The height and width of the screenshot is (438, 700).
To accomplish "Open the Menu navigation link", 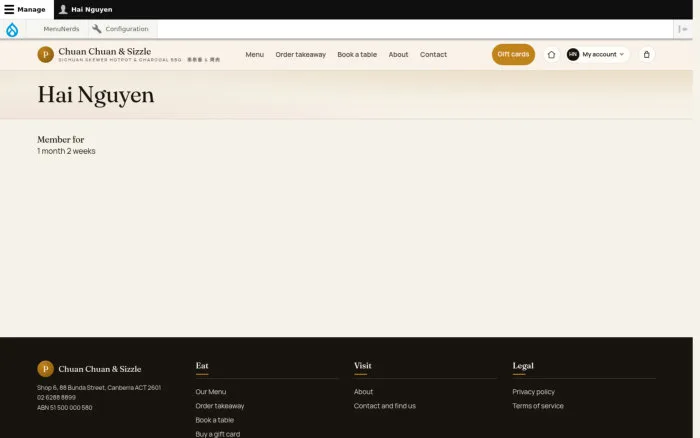I will [x=254, y=54].
